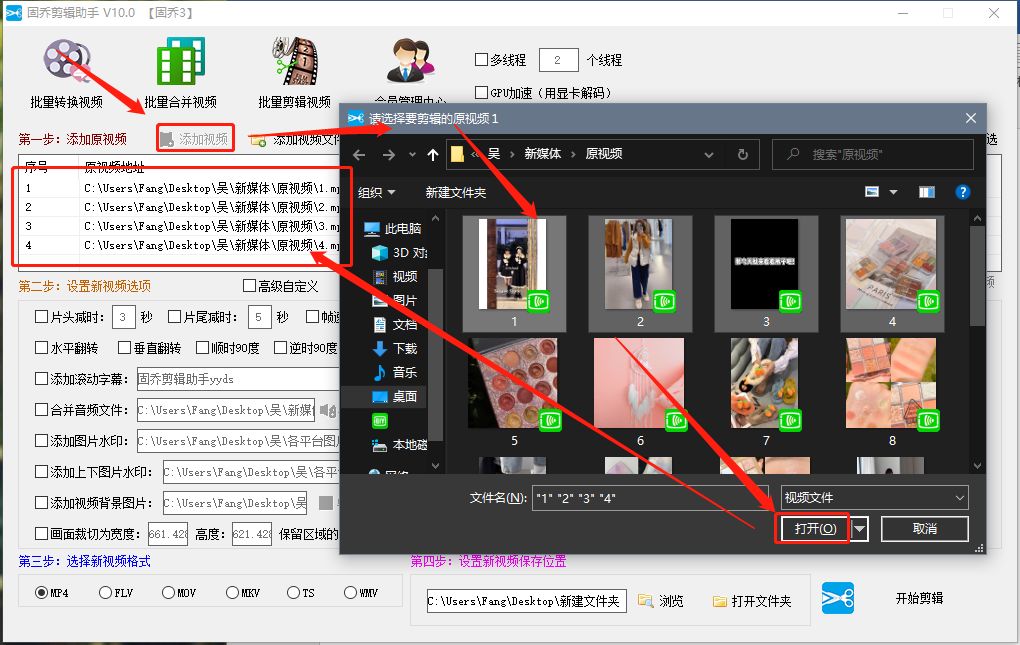The width and height of the screenshot is (1020, 645).
Task: Open 批量合并视频 batch merge tool
Action: coord(180,60)
